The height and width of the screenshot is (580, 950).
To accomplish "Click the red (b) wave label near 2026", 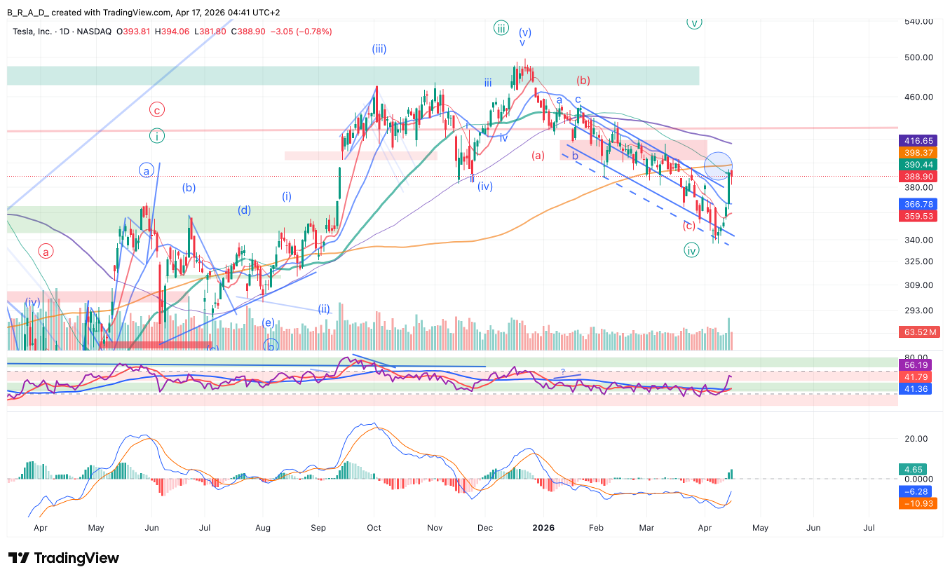I will tap(582, 80).
